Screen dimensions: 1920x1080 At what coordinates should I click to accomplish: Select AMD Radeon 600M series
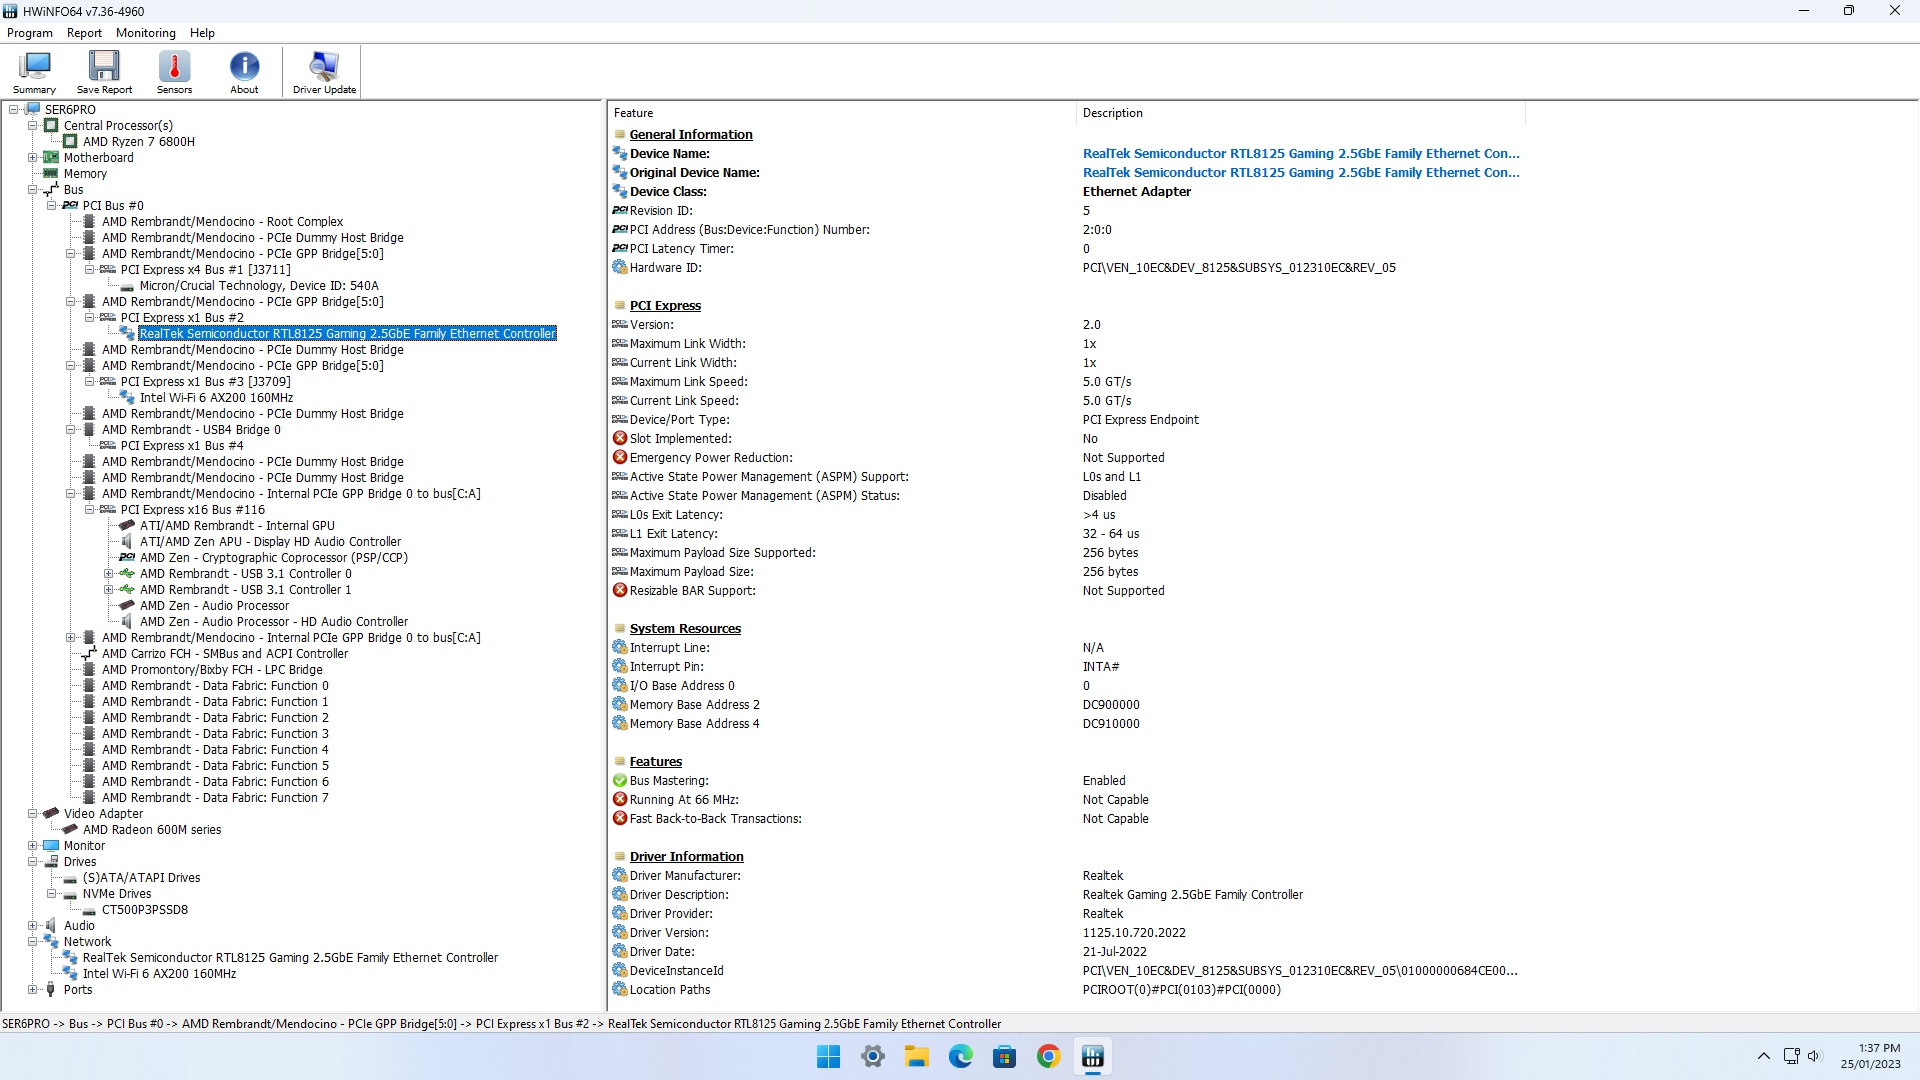click(152, 830)
